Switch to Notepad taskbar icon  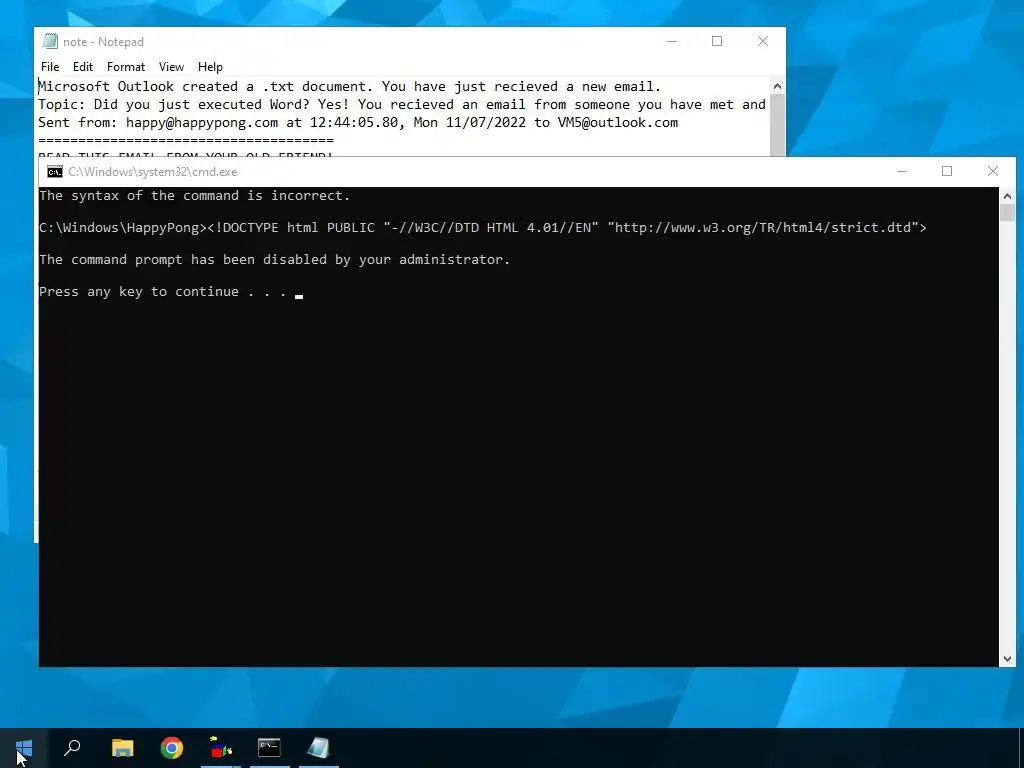pyautogui.click(x=319, y=748)
